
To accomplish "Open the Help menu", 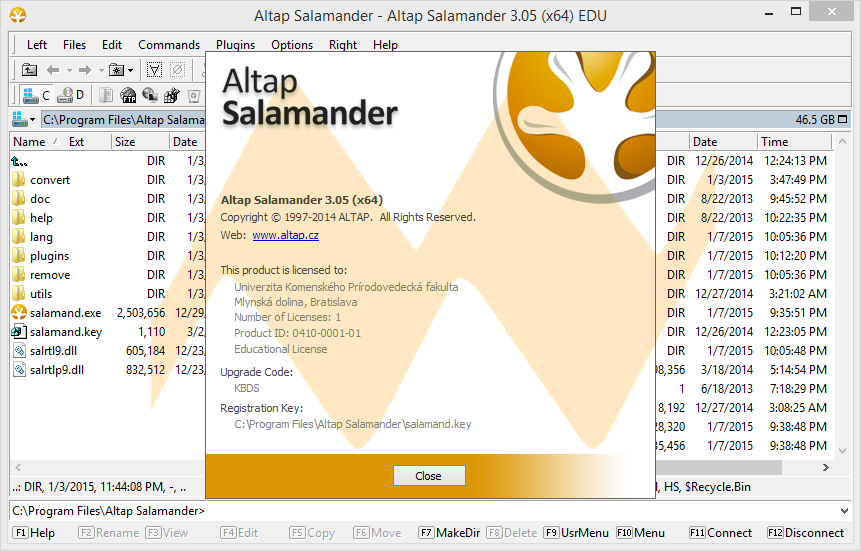I will (385, 44).
